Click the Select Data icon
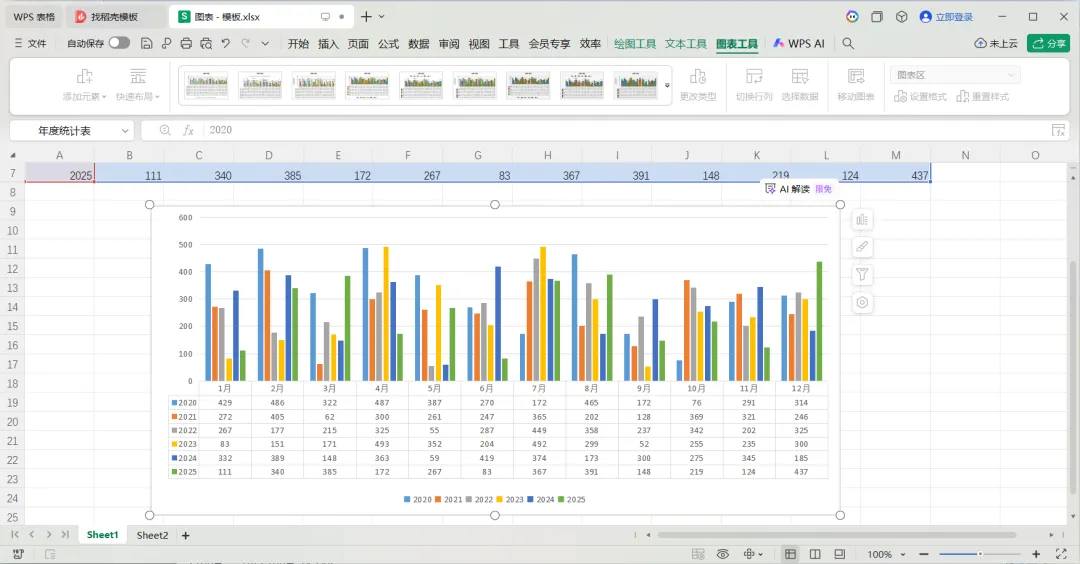Image resolution: width=1080 pixels, height=564 pixels. (800, 85)
